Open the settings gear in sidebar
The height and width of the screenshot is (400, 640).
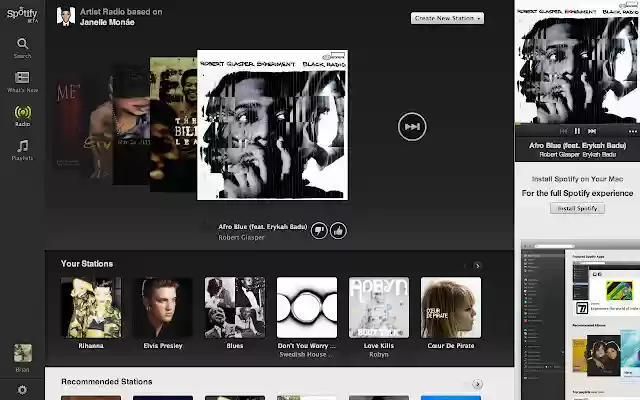pos(22,390)
